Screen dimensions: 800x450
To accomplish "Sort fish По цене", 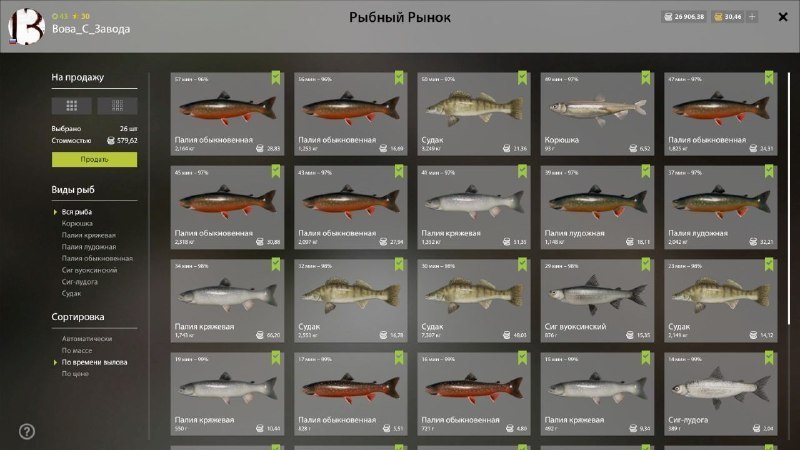I will coord(75,373).
